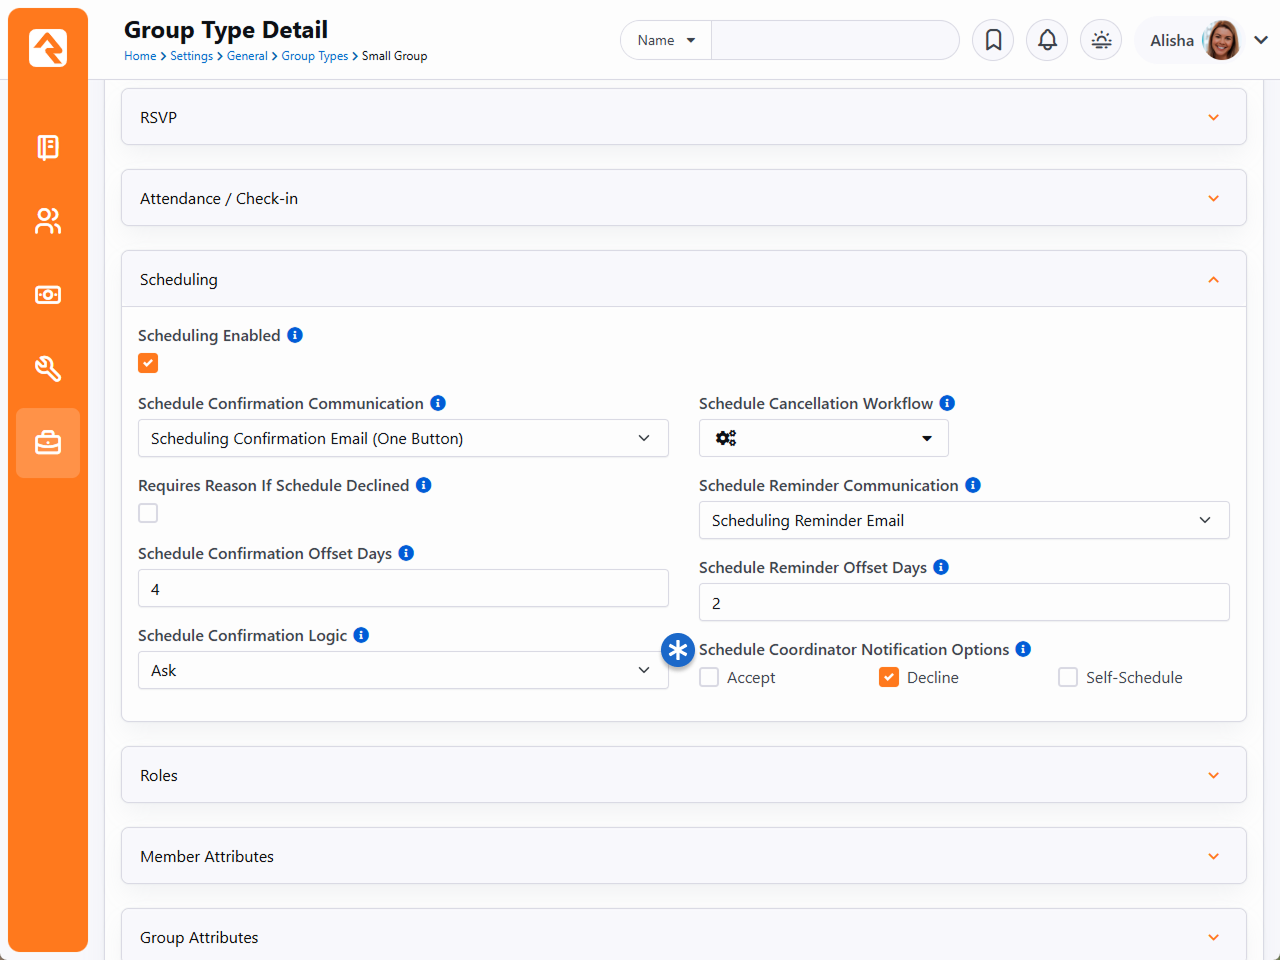Viewport: 1280px width, 960px height.
Task: Click info icon beside Scheduling Enabled
Action: tap(295, 335)
